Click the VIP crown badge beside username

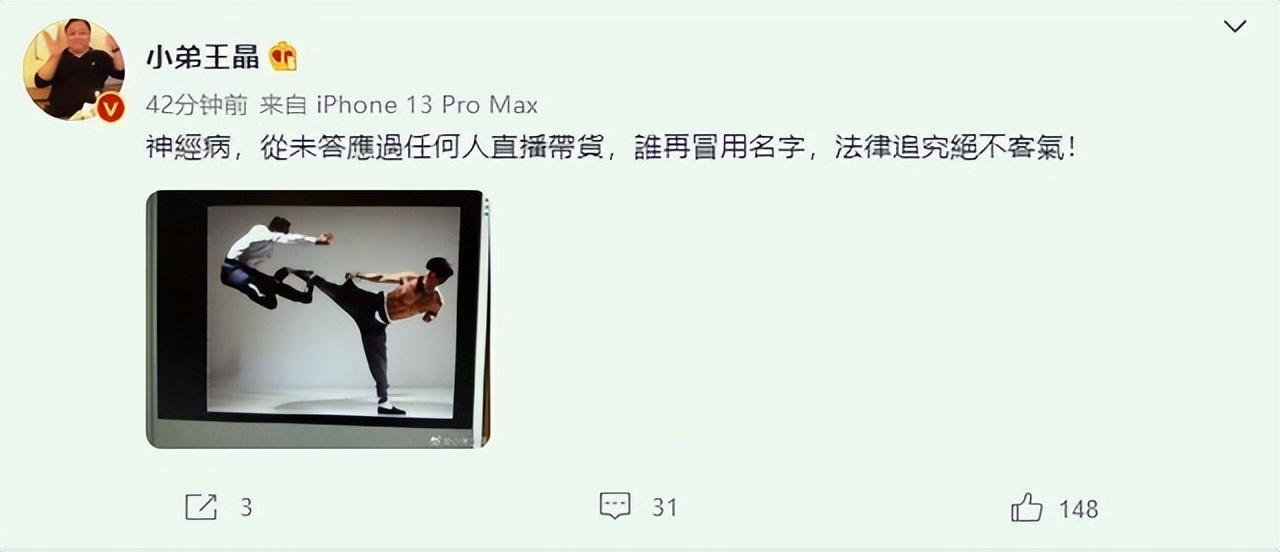[283, 57]
